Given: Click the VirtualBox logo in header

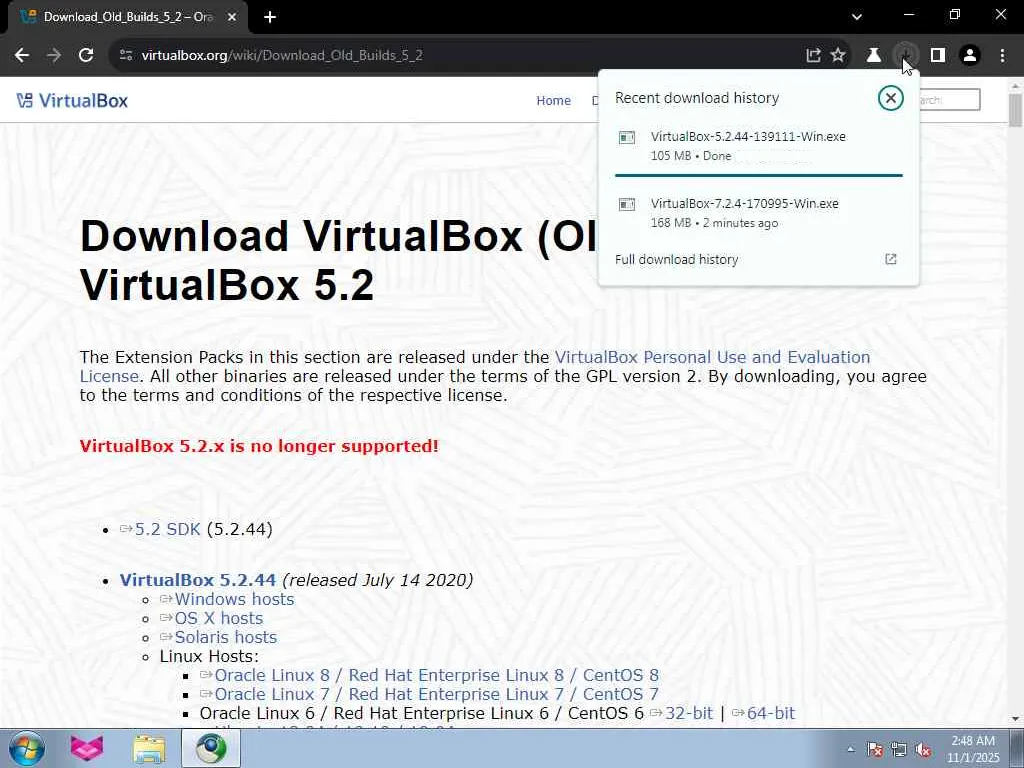Looking at the screenshot, I should click(x=72, y=101).
